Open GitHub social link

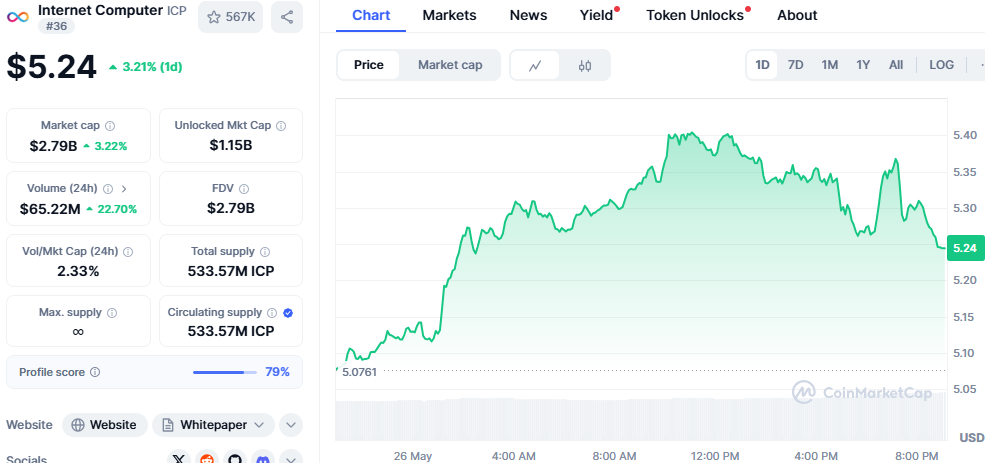pyautogui.click(x=235, y=459)
